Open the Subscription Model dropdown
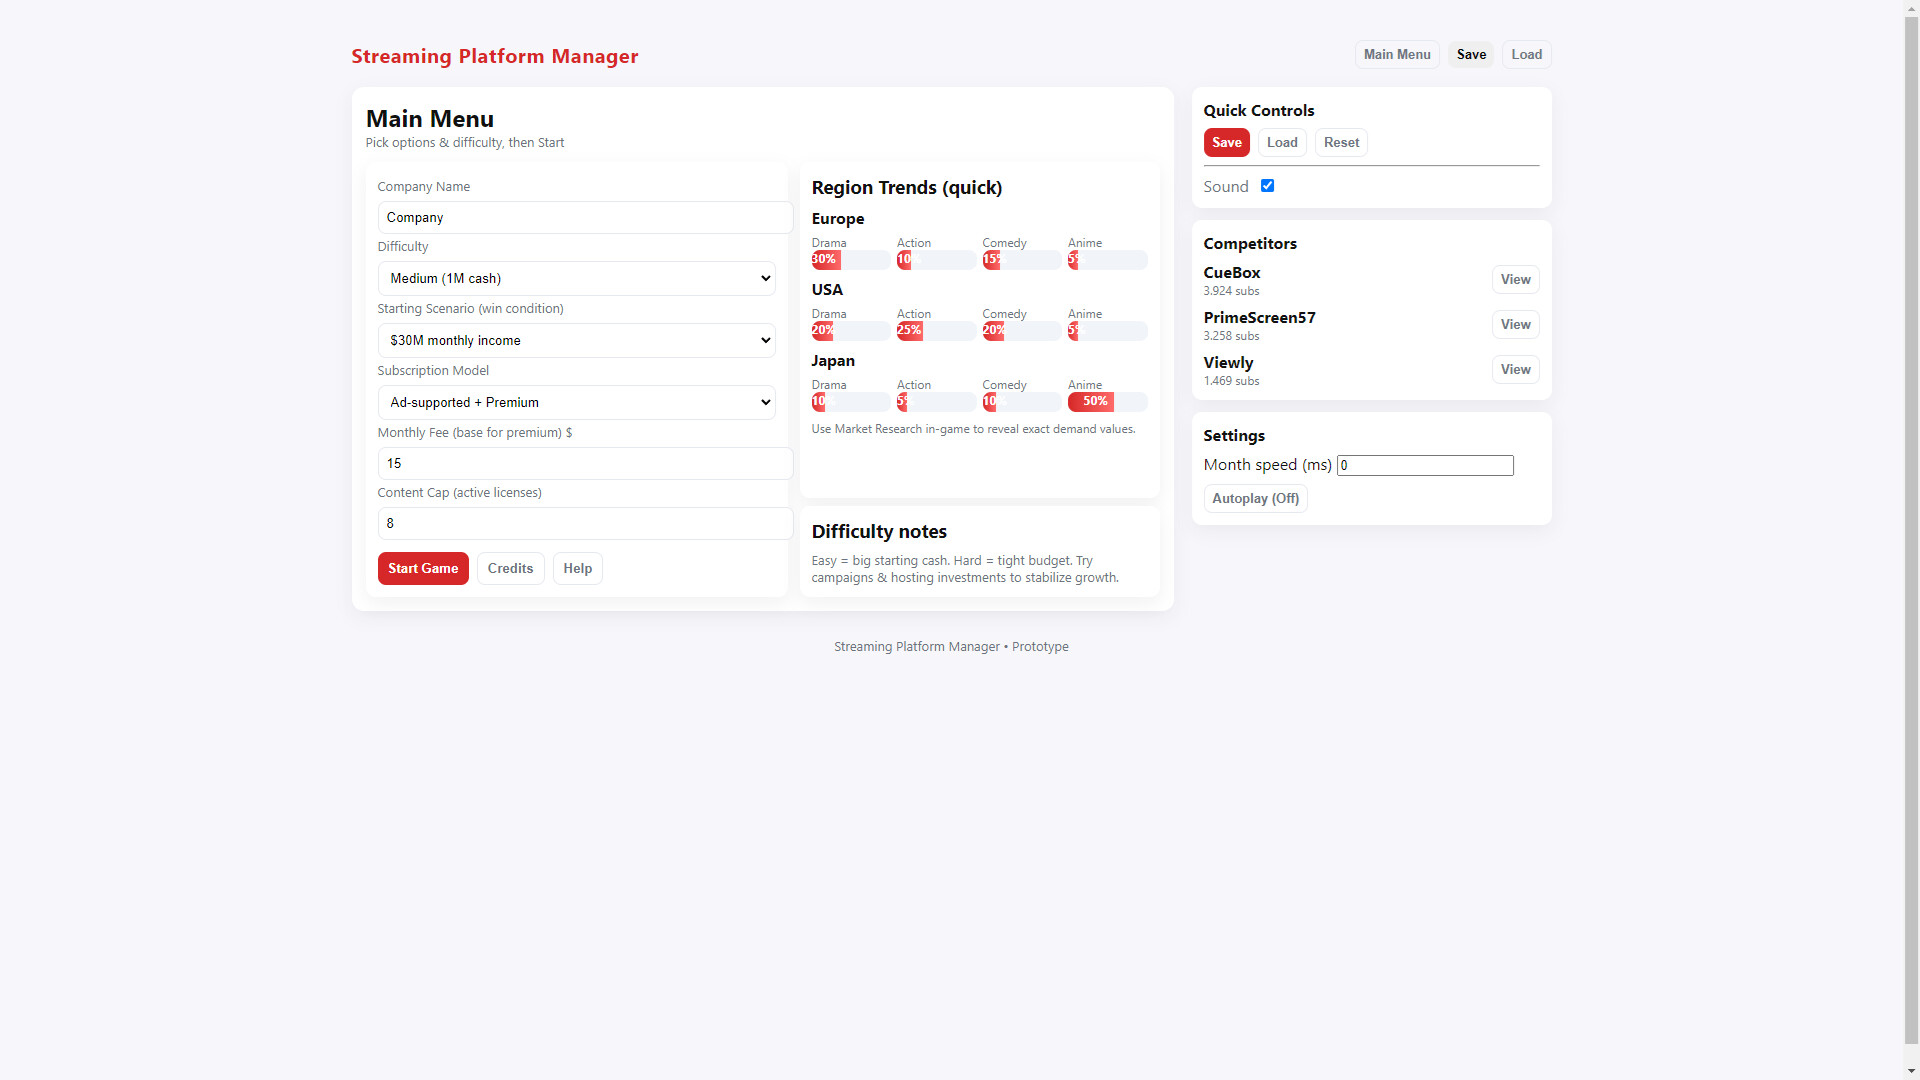This screenshot has height=1080, width=1920. (x=576, y=402)
